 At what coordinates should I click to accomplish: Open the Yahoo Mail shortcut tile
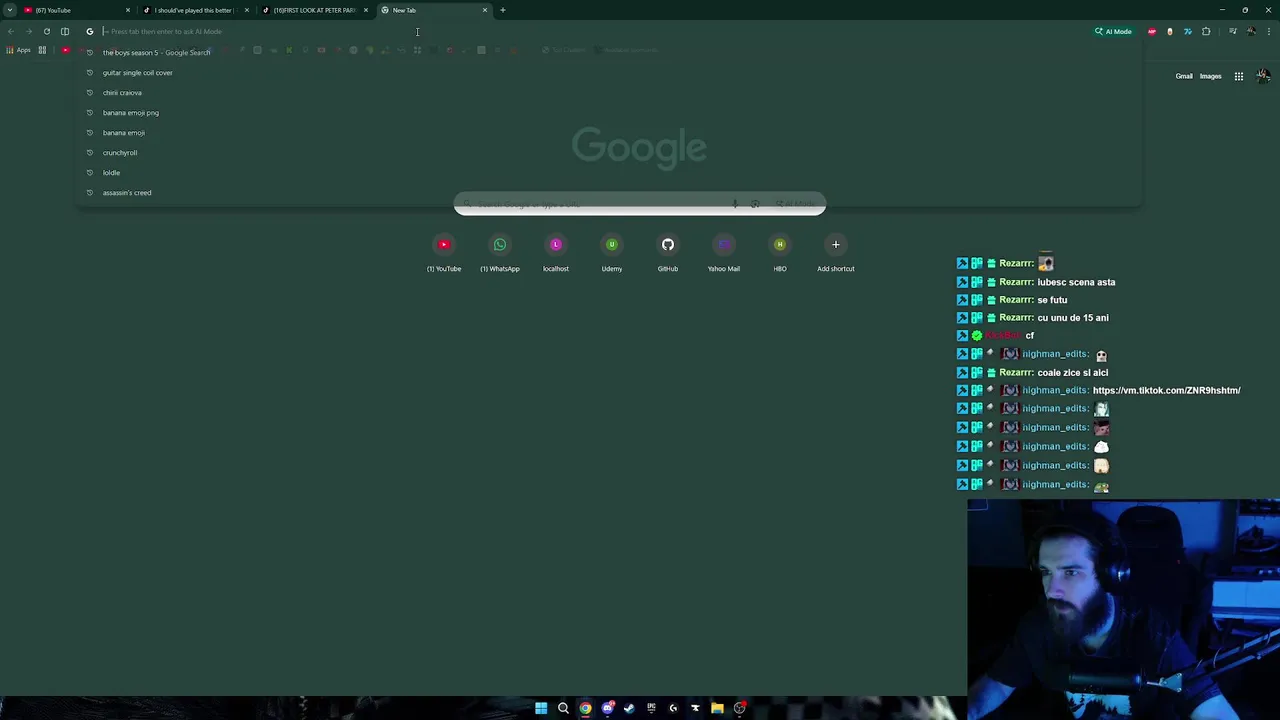click(x=724, y=253)
